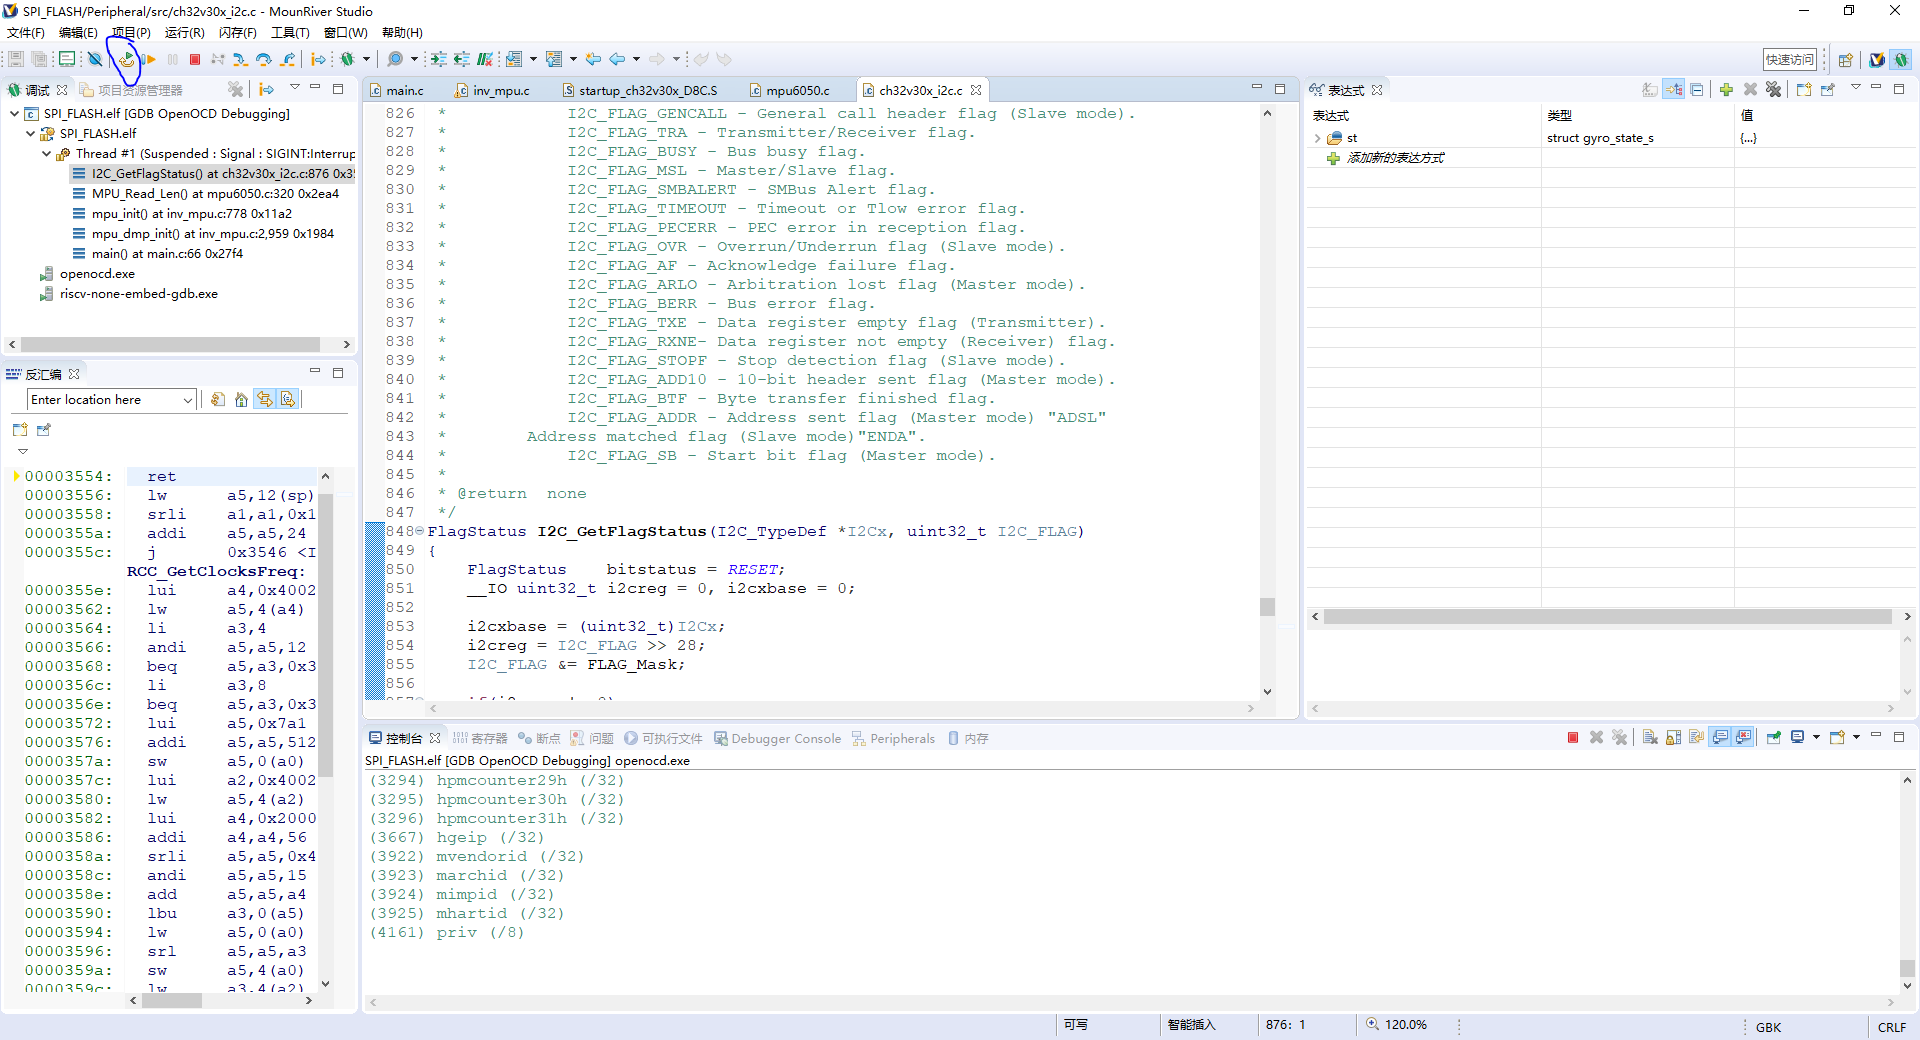
Task: Open the Debug launch dropdown arrow
Action: 366,60
